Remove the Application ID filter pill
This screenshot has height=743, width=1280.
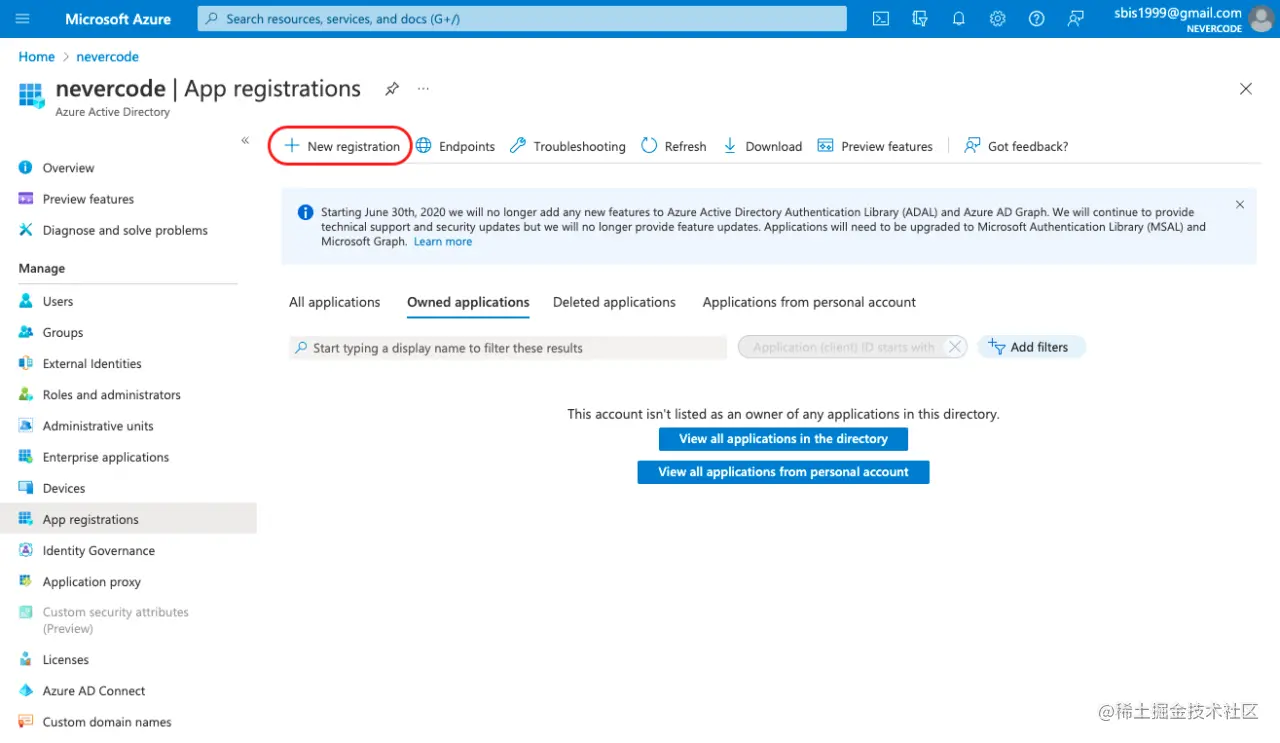click(955, 347)
